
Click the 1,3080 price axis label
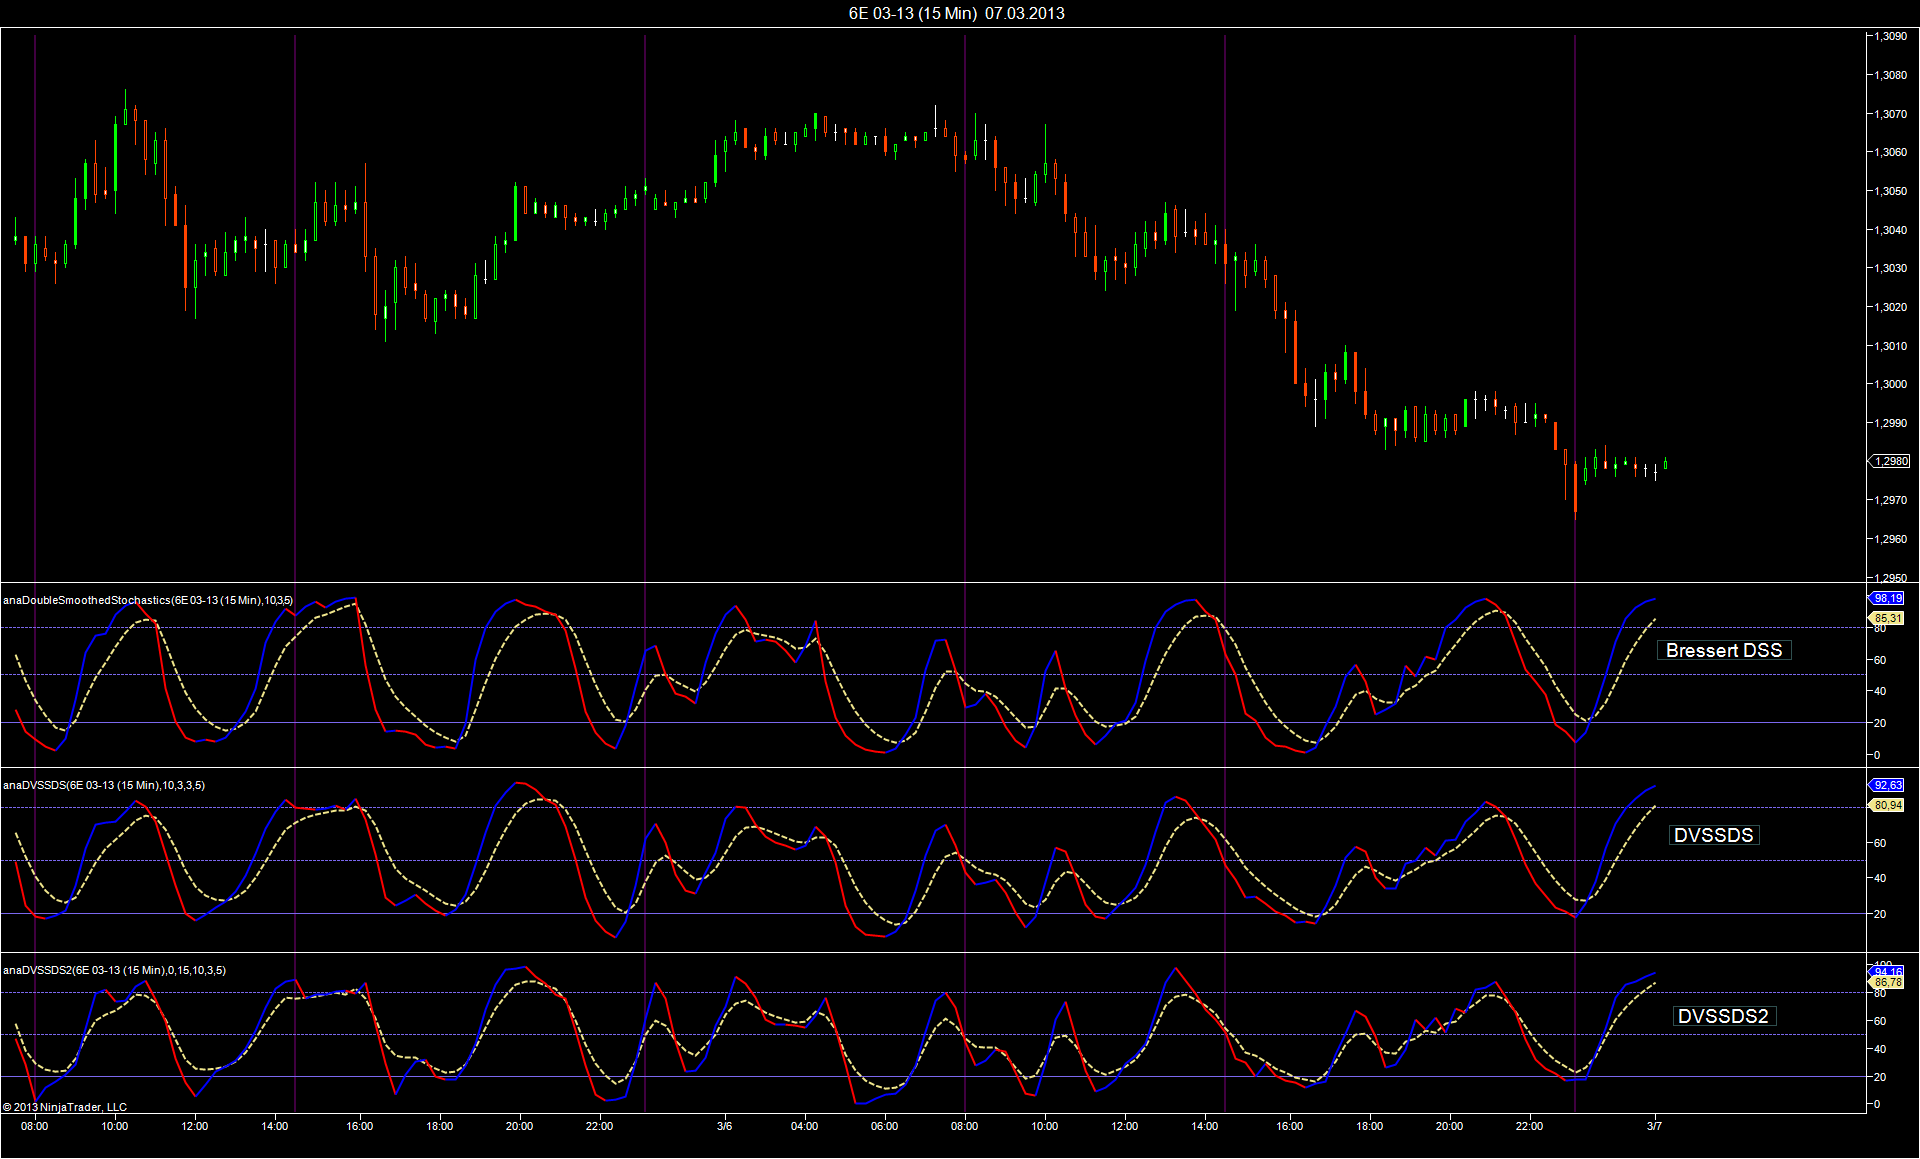coord(1890,75)
